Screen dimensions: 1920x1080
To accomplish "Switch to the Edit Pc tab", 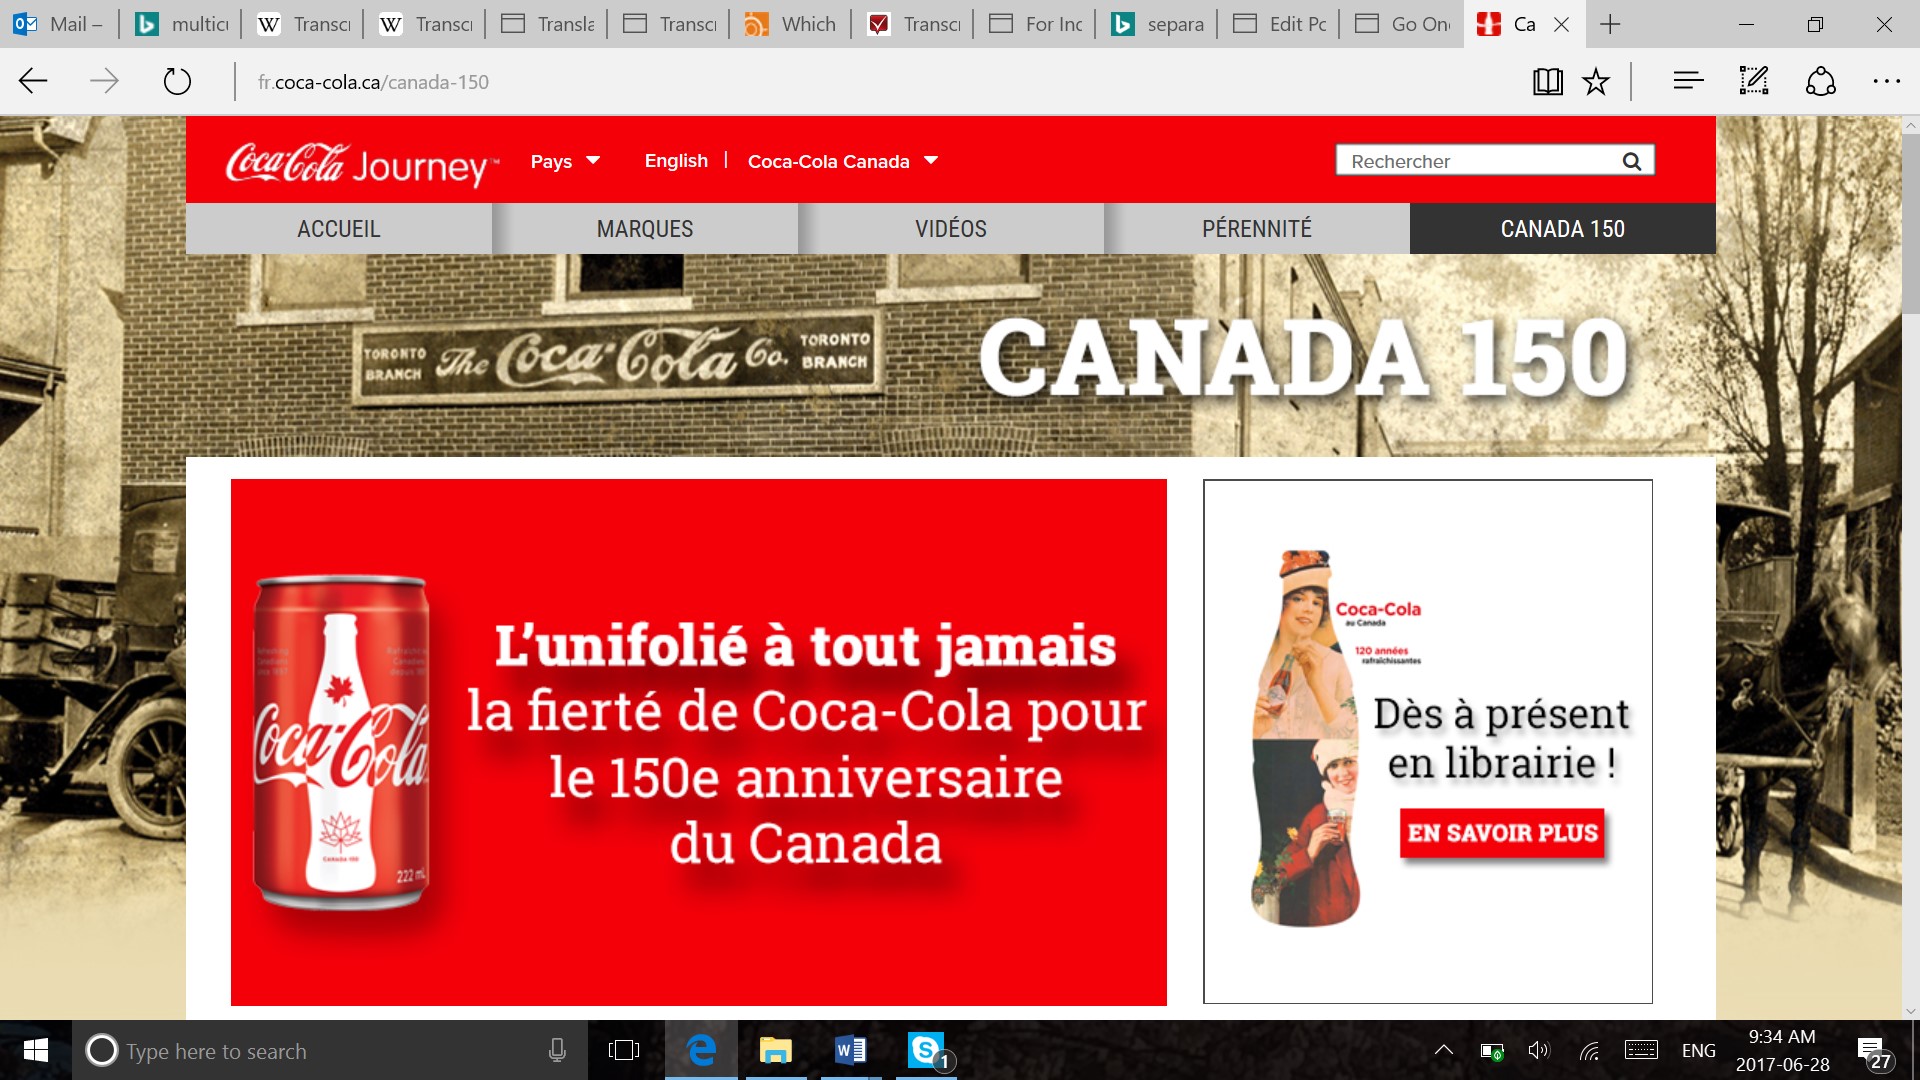I will tap(1279, 24).
